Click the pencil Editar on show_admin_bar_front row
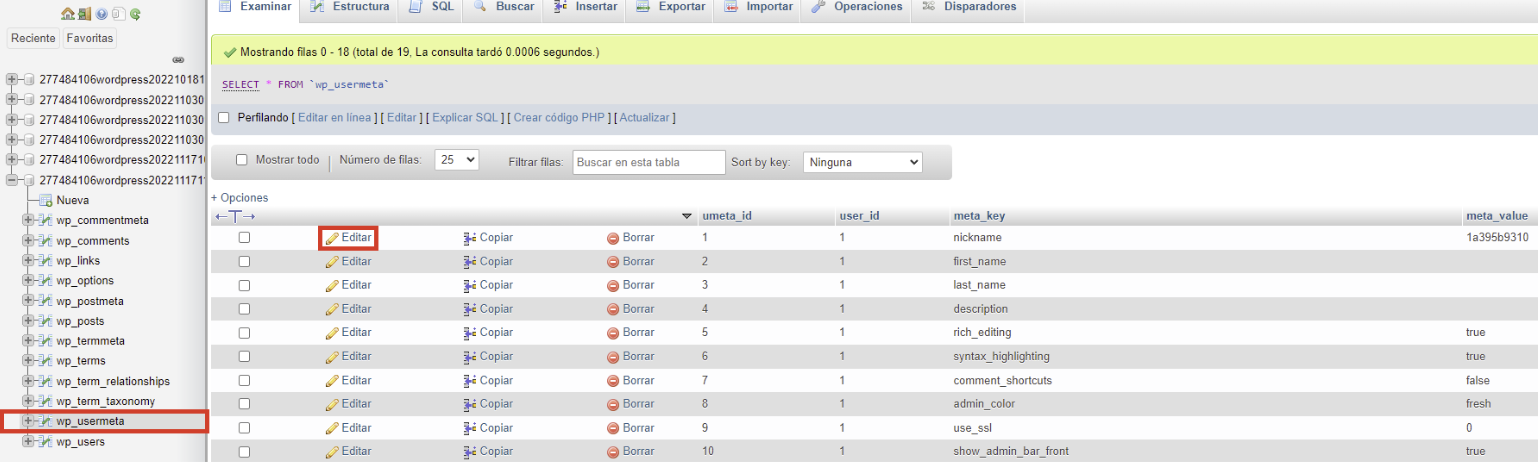The width and height of the screenshot is (1538, 462). pos(349,451)
